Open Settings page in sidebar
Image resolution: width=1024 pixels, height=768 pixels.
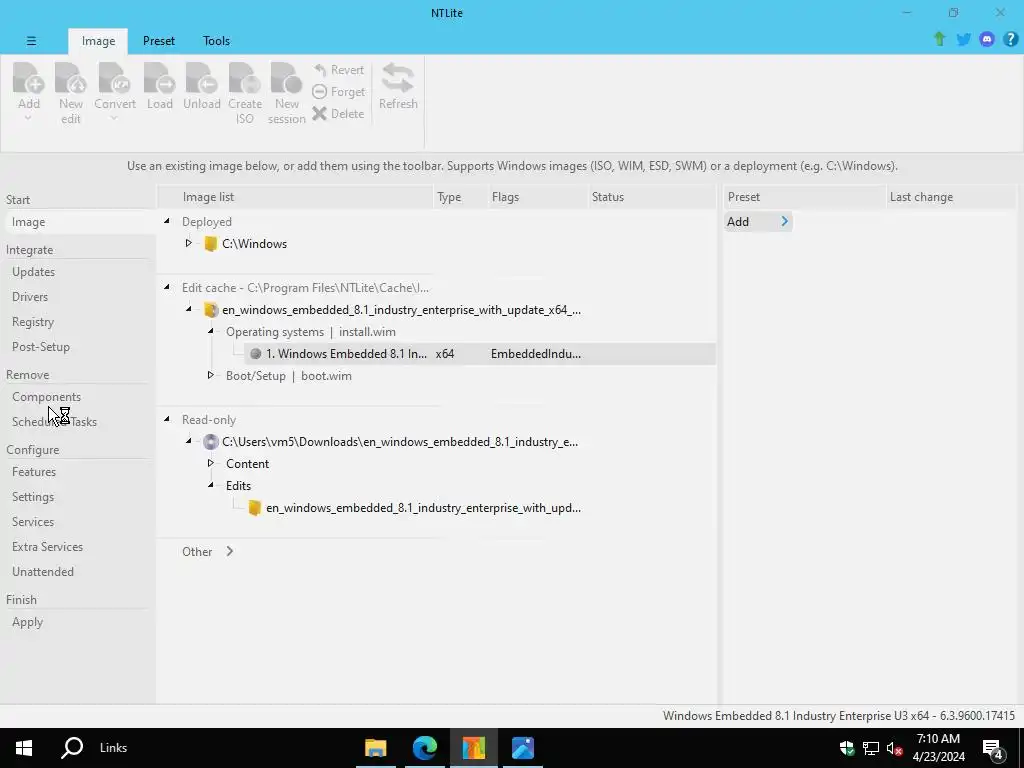coord(33,497)
